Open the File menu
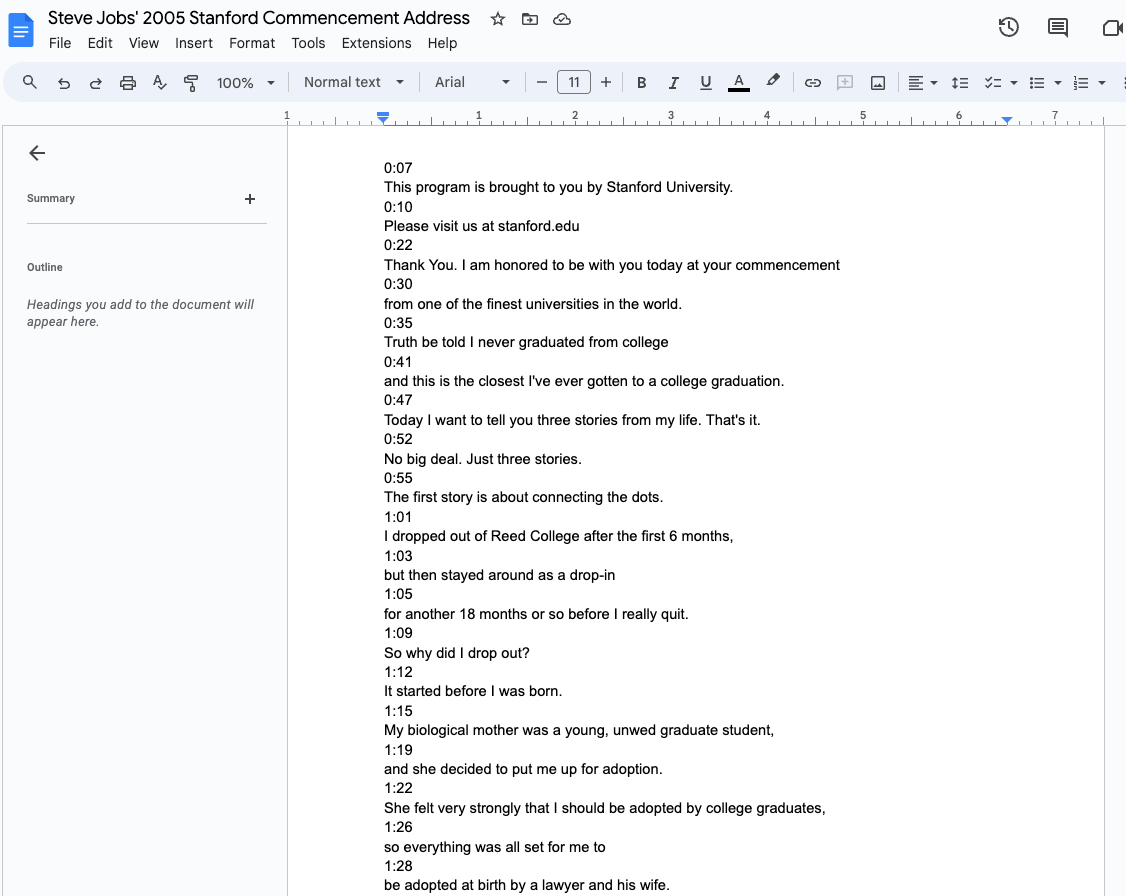 click(x=60, y=43)
